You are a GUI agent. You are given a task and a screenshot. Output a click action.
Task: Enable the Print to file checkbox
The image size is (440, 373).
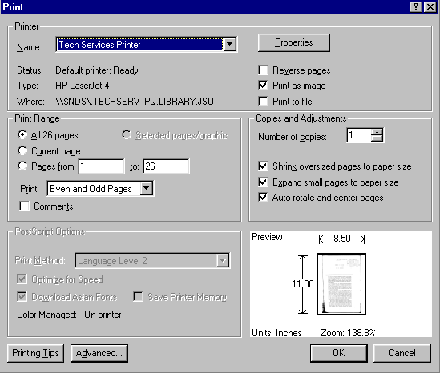pyautogui.click(x=263, y=101)
